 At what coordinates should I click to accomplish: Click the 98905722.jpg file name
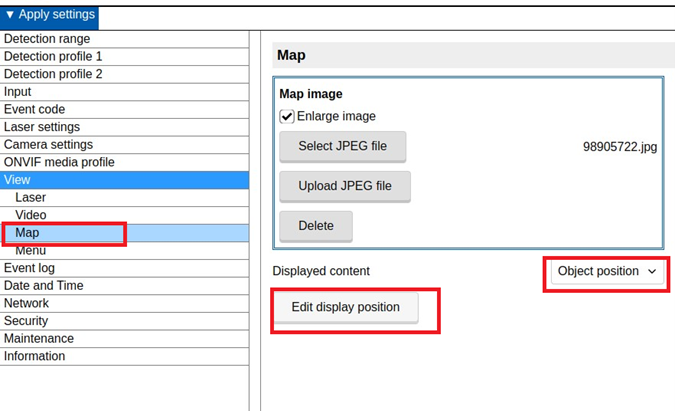pos(619,147)
